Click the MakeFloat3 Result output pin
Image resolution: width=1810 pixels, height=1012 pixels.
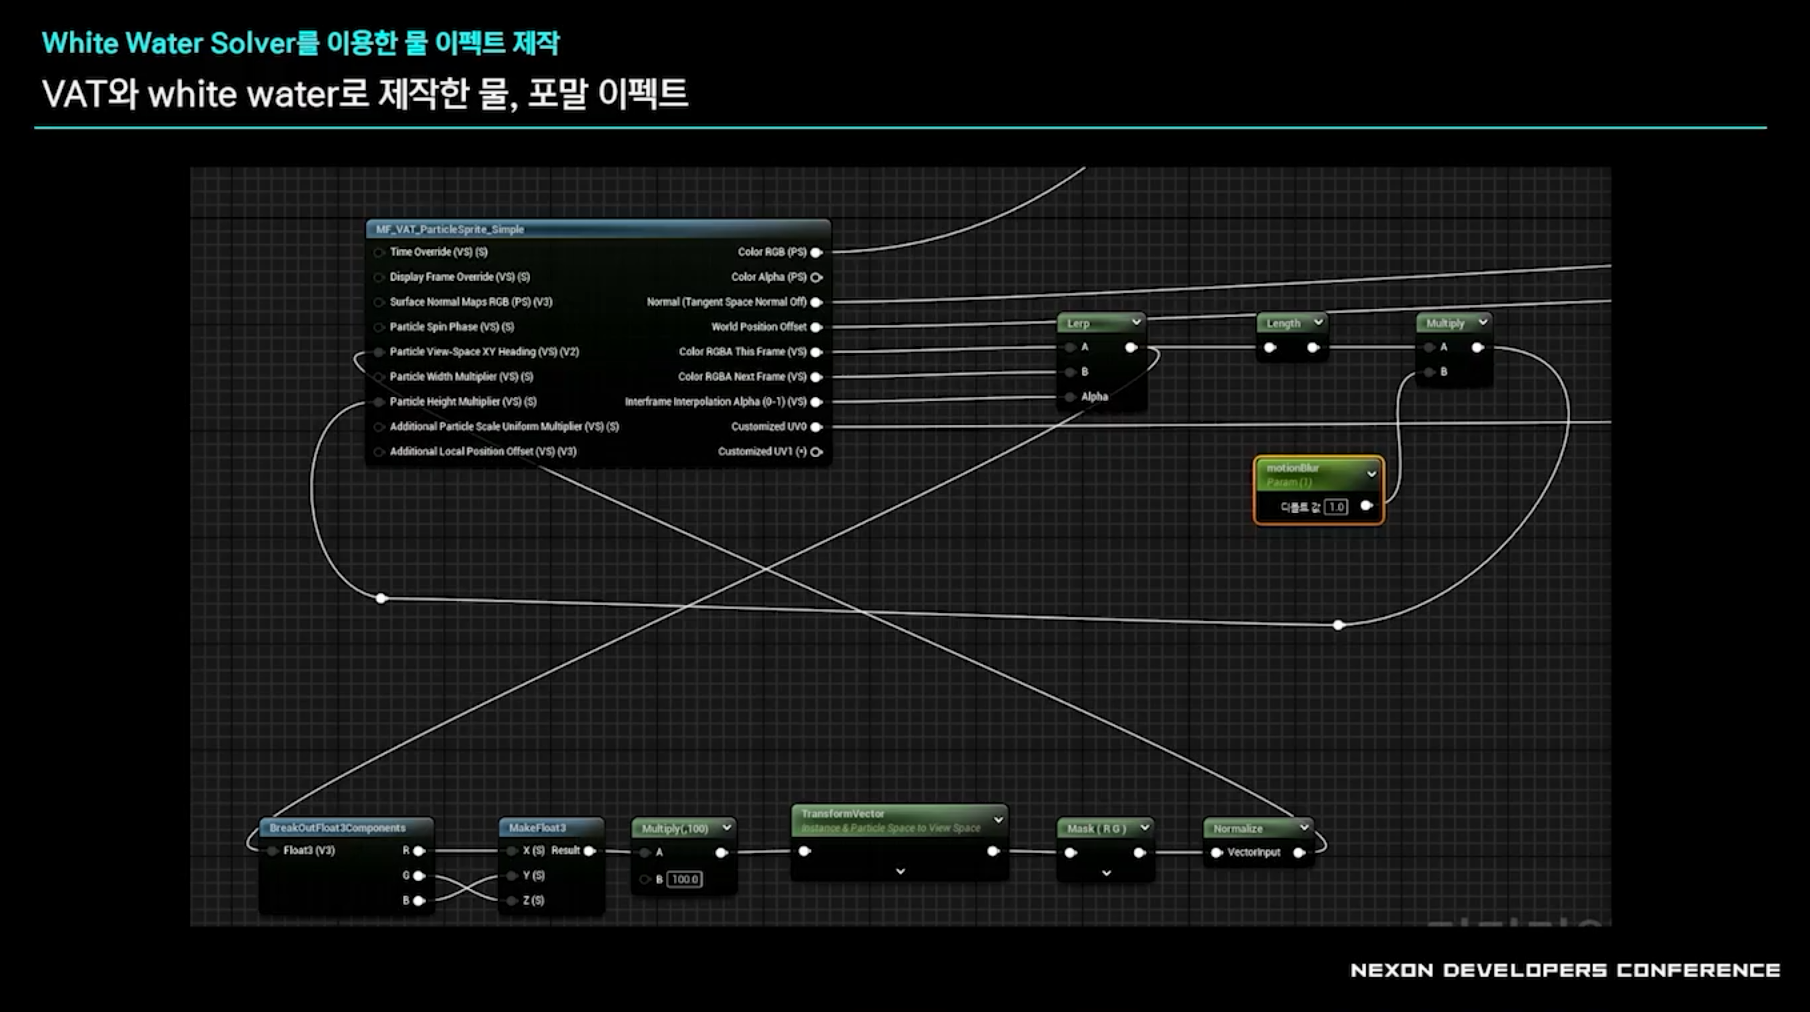coord(589,851)
